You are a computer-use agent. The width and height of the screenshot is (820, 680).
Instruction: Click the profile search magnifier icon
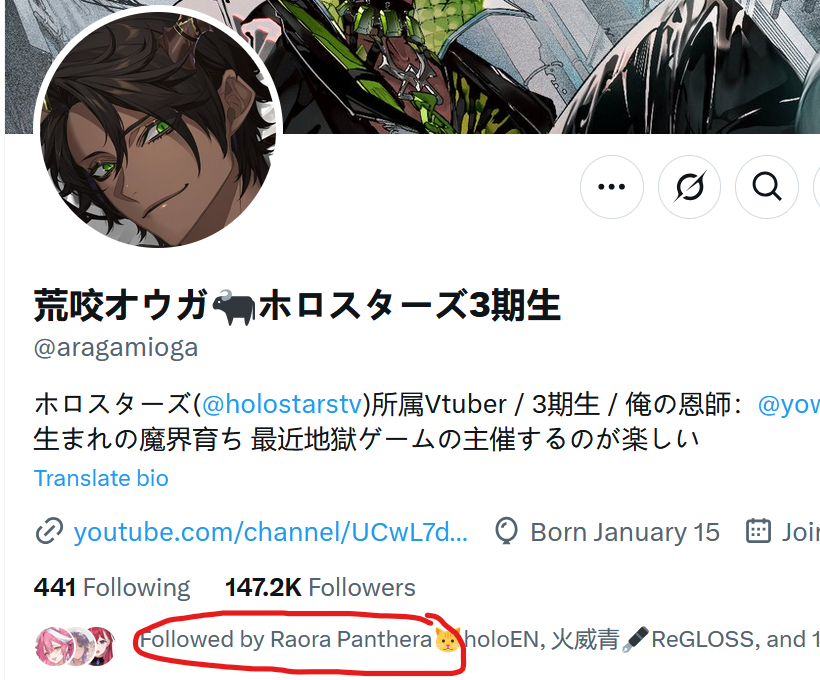(x=767, y=187)
